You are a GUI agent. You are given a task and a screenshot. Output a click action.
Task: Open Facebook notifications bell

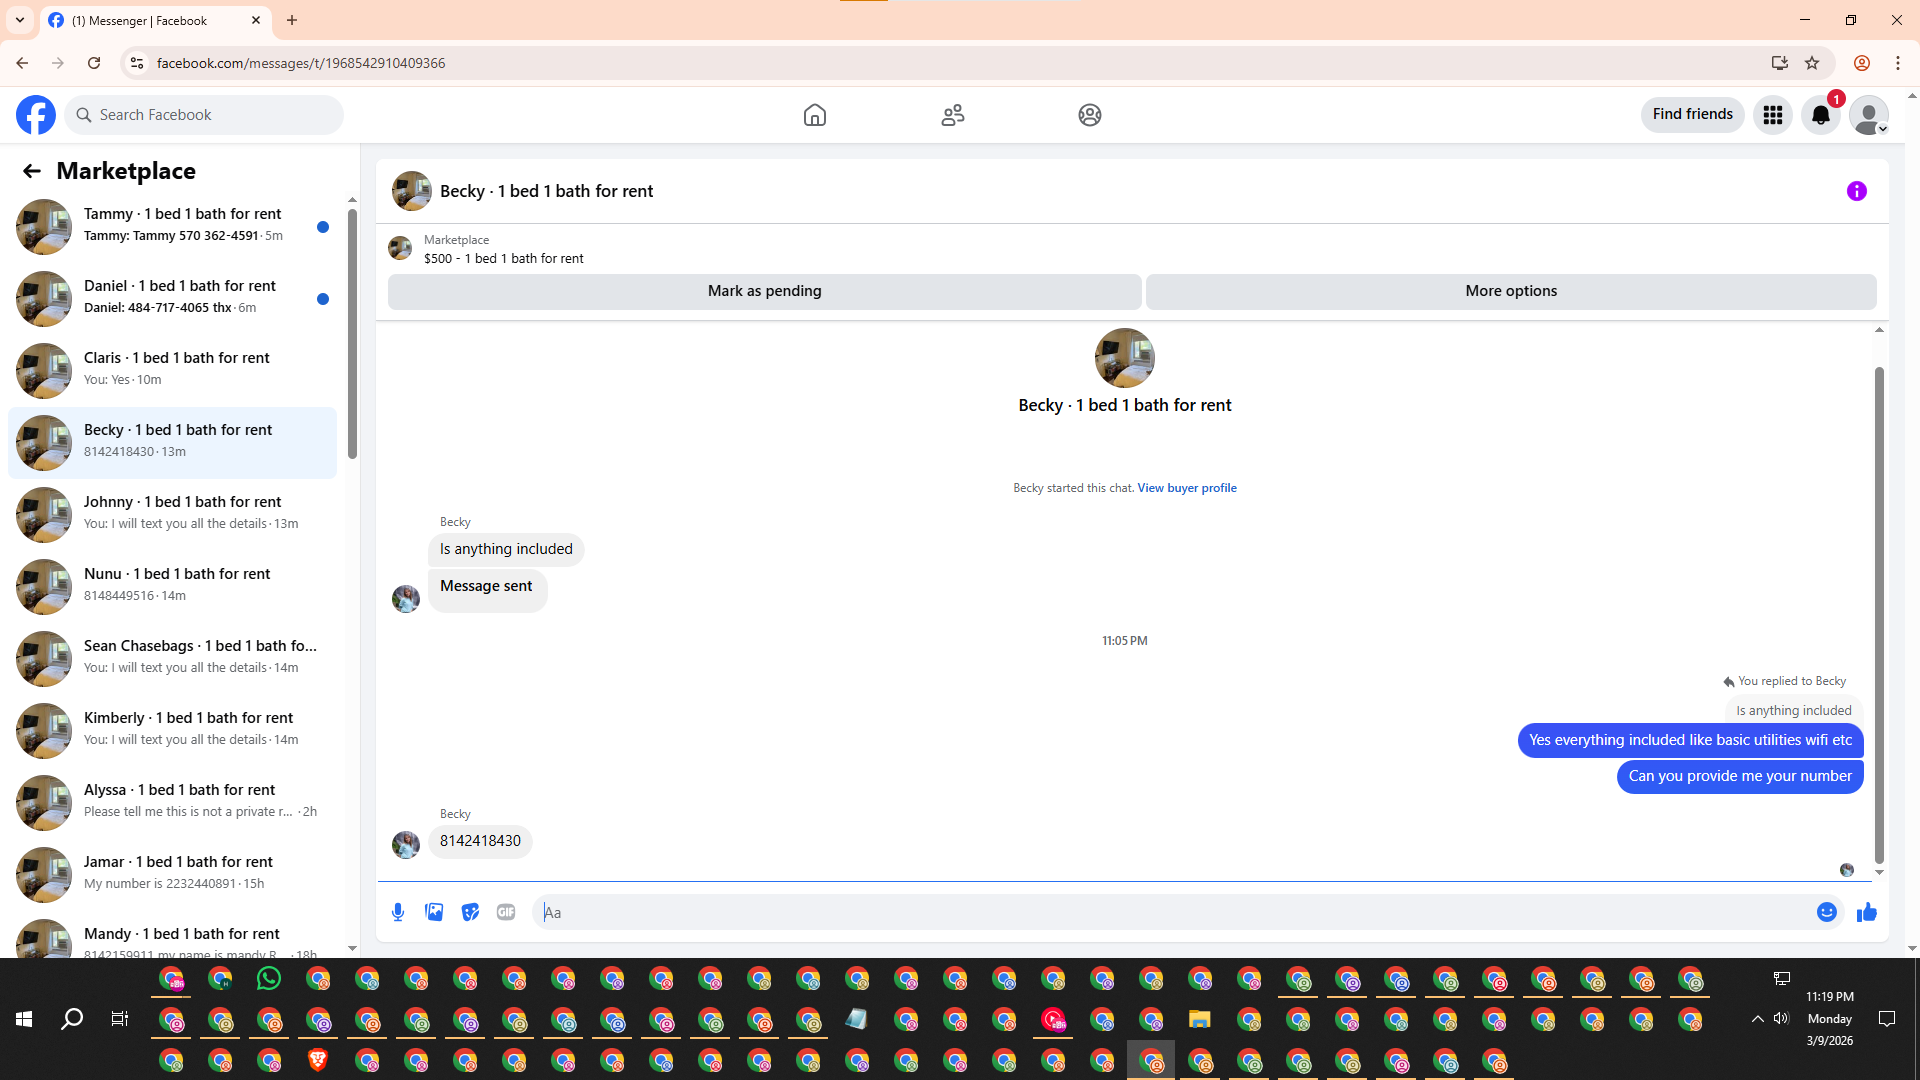[1820, 115]
